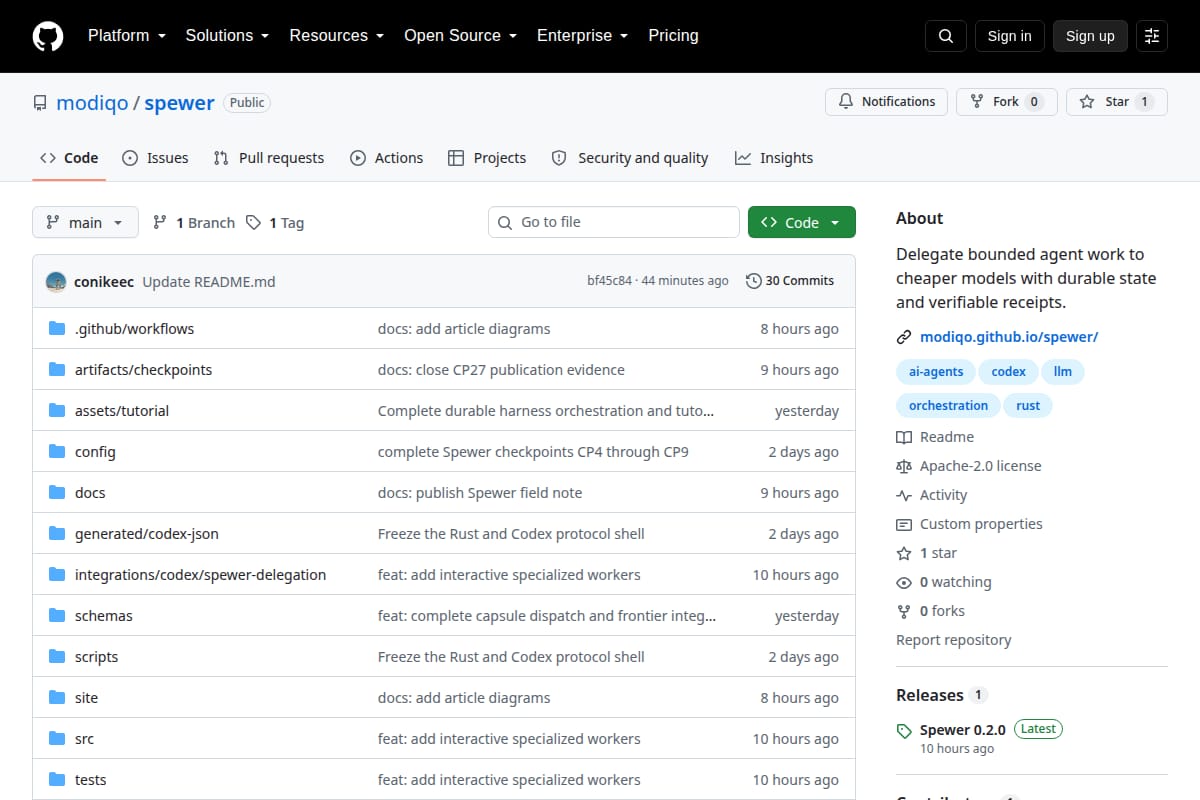This screenshot has width=1200, height=800.
Task: Open the Actions tab
Action: tap(387, 158)
